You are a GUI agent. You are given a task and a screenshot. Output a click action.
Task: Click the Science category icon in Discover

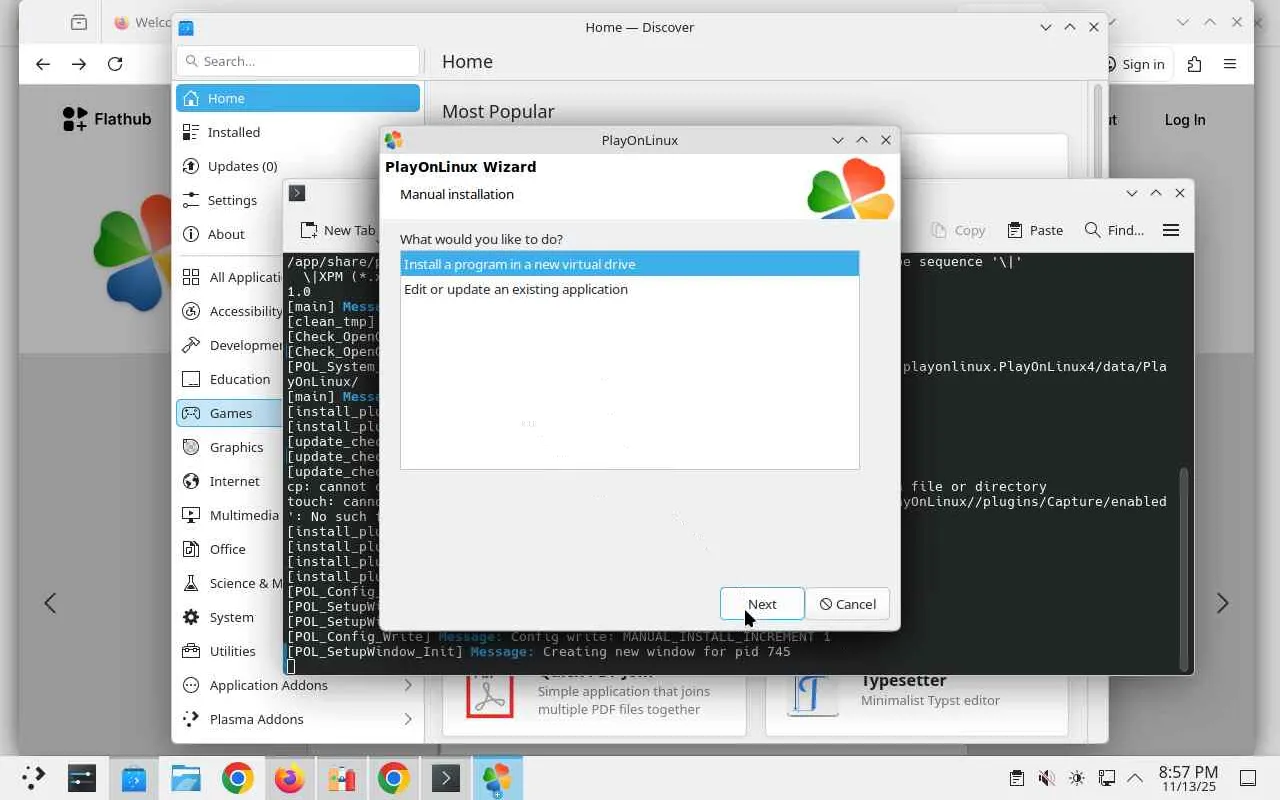(191, 583)
